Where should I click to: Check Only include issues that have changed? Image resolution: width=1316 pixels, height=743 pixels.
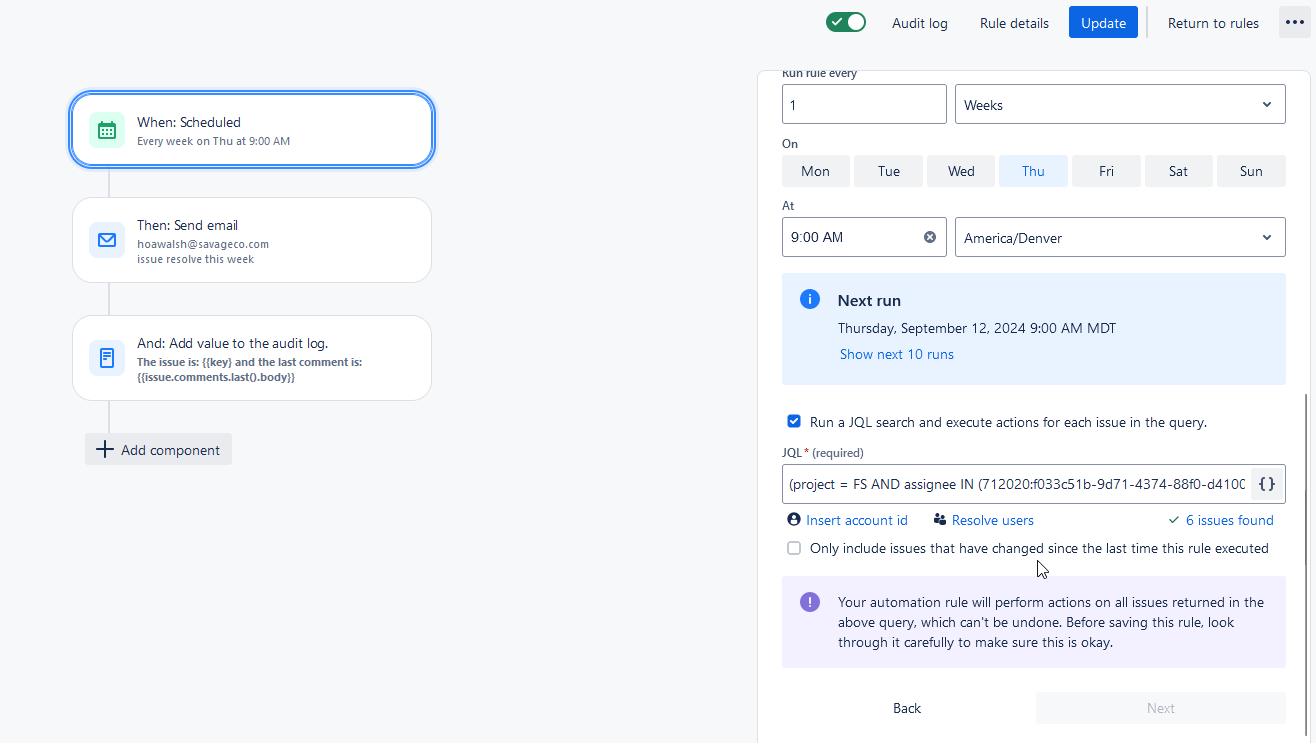(794, 548)
